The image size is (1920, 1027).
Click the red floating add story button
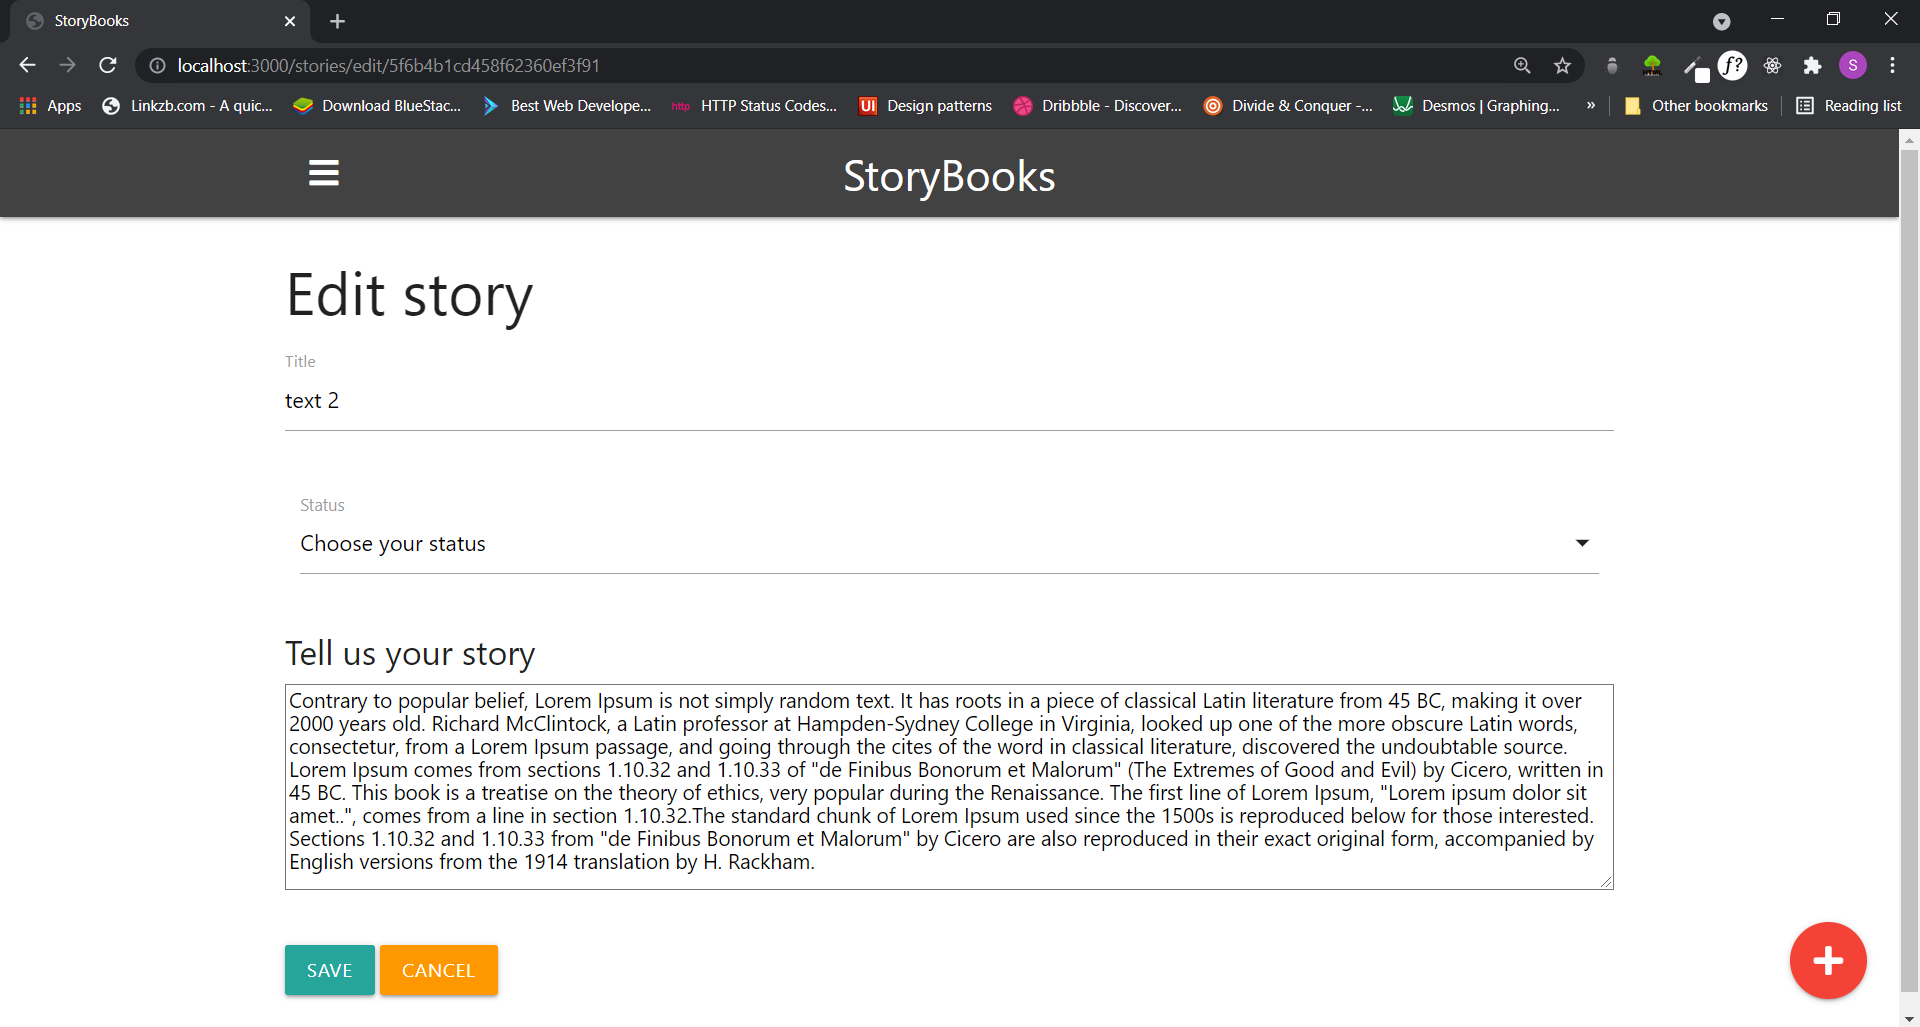pyautogui.click(x=1828, y=960)
